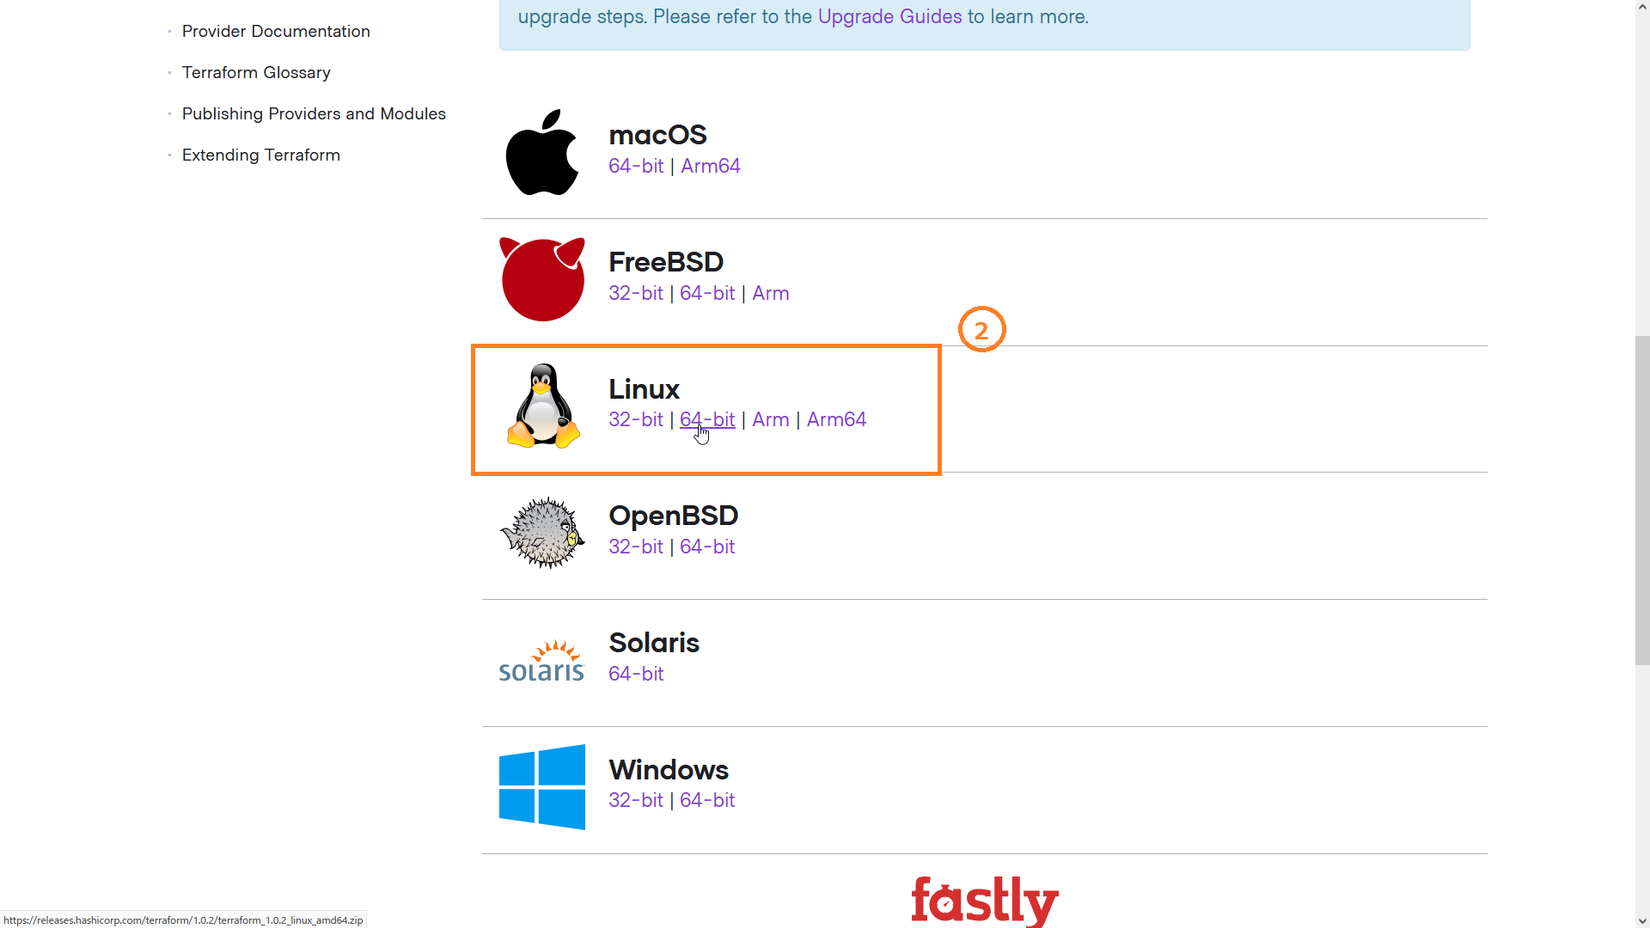Open Terraform Glossary sidebar link

(256, 72)
